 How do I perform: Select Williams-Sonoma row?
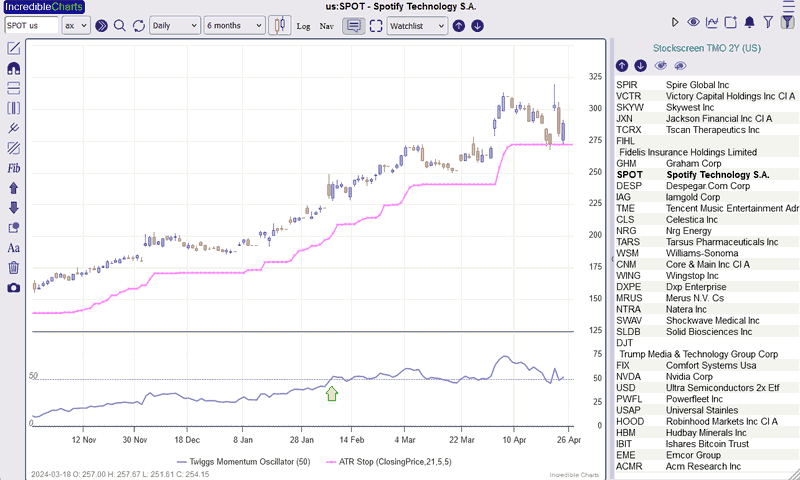tap(707, 253)
